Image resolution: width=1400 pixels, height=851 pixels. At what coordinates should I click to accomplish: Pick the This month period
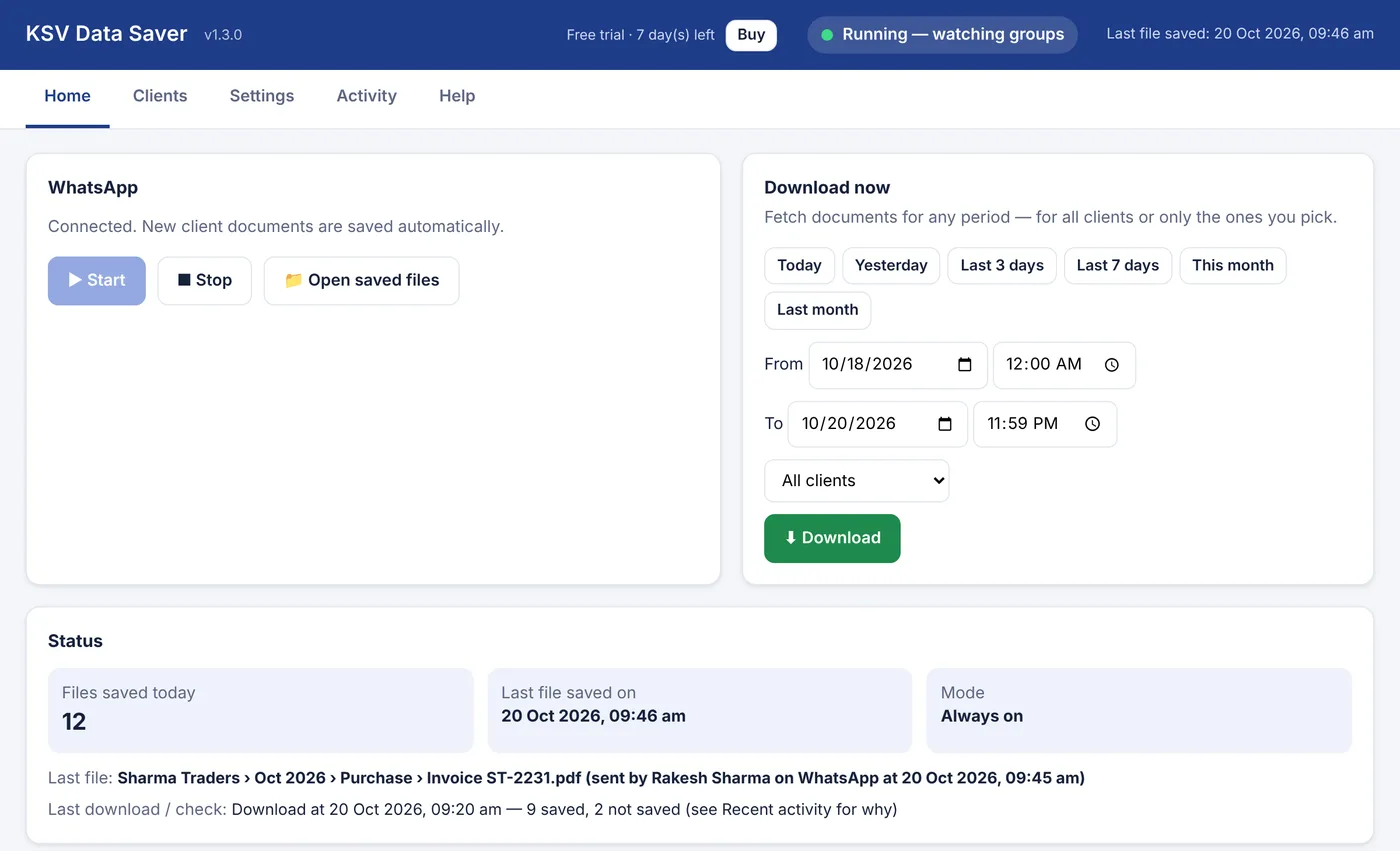point(1233,266)
